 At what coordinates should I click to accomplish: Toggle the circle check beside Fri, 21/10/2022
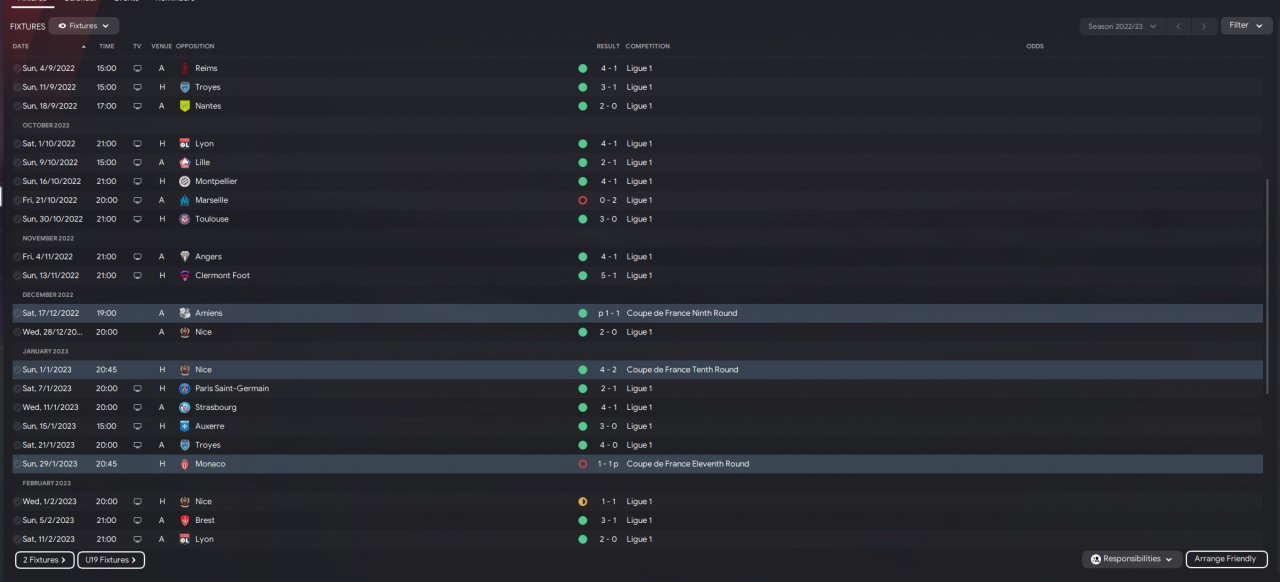tap(17, 200)
